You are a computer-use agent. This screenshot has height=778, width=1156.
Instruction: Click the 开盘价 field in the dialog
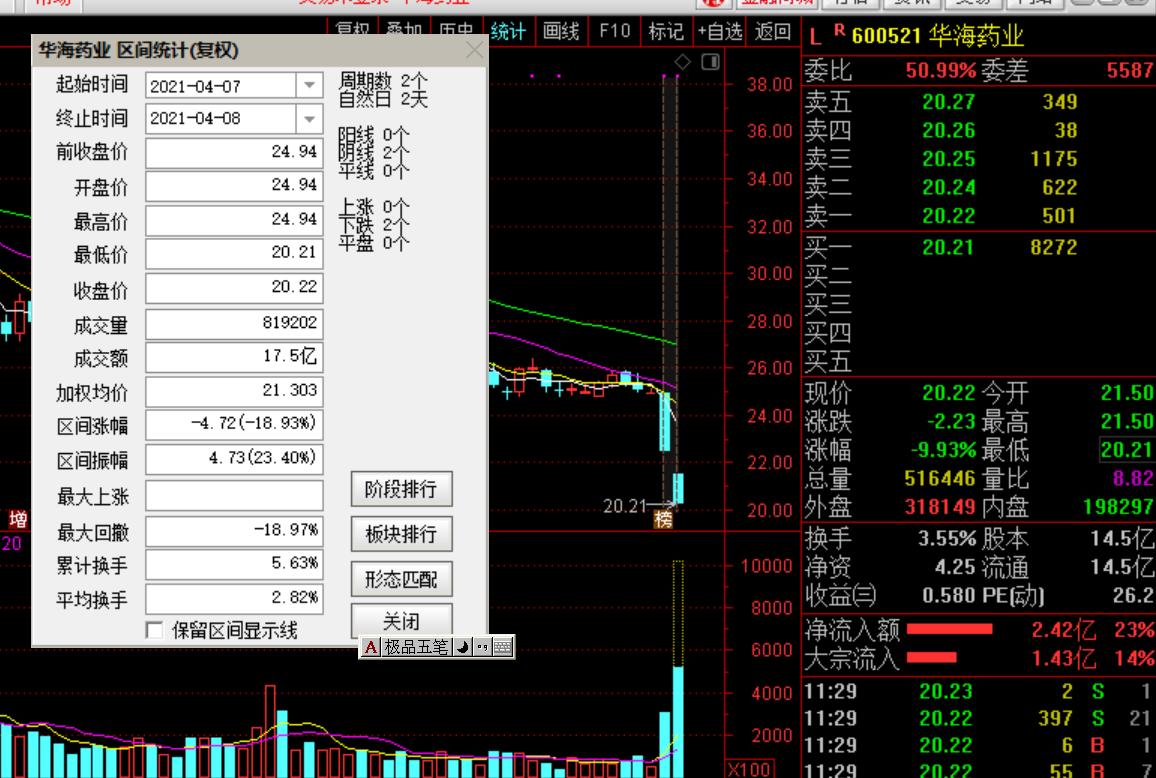click(x=234, y=186)
